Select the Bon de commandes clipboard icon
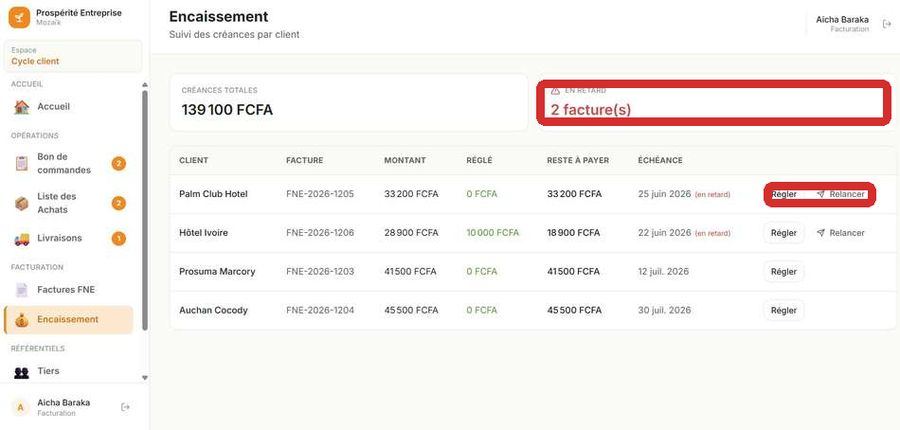Image resolution: width=900 pixels, height=430 pixels. [21, 164]
